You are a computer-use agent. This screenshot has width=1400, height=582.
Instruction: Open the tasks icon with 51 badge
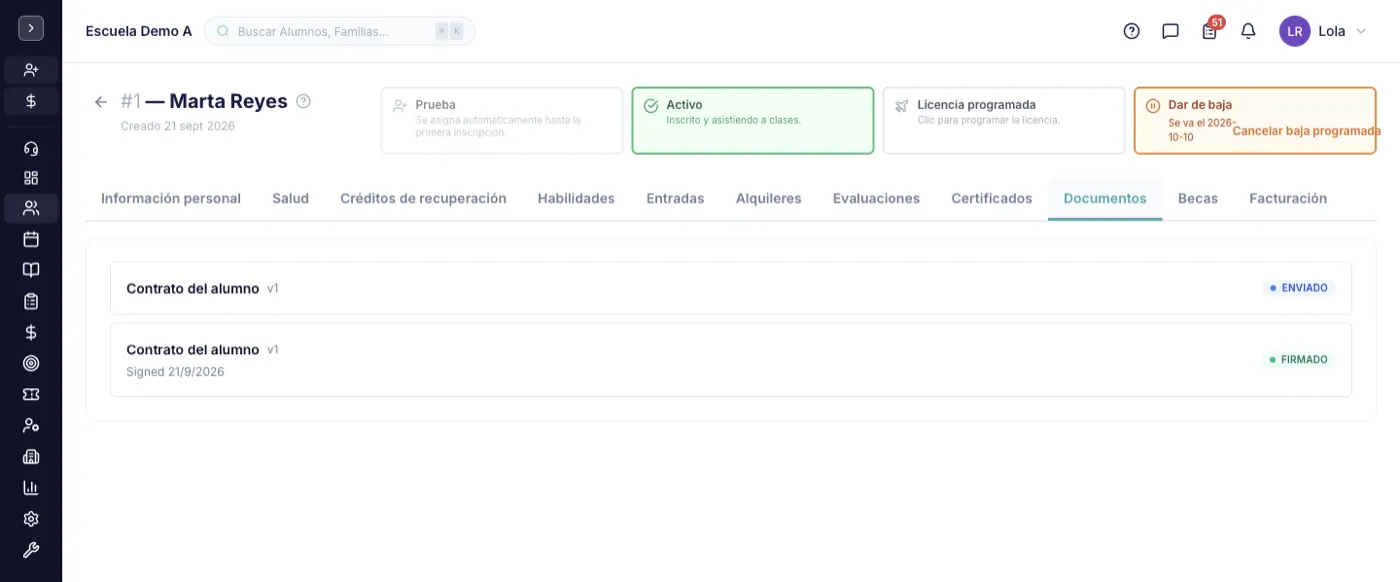(x=1210, y=30)
